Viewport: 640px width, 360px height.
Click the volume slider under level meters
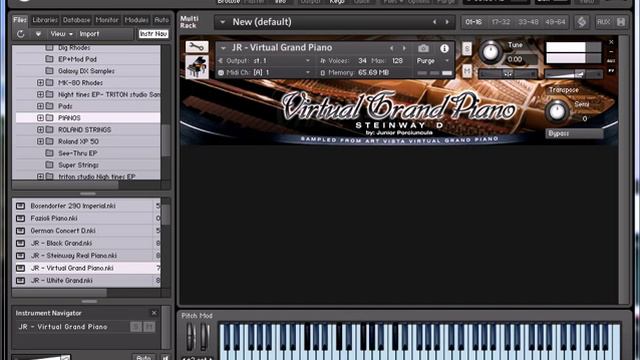coord(573,74)
